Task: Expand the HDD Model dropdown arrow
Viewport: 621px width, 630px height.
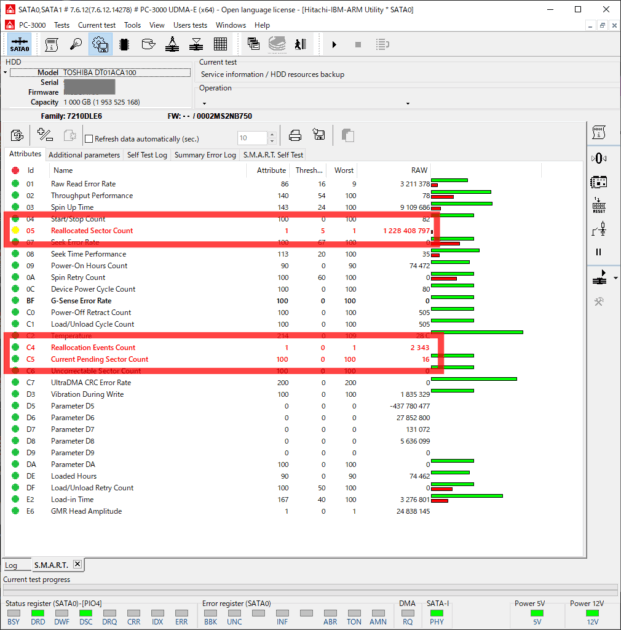Action: (6, 73)
